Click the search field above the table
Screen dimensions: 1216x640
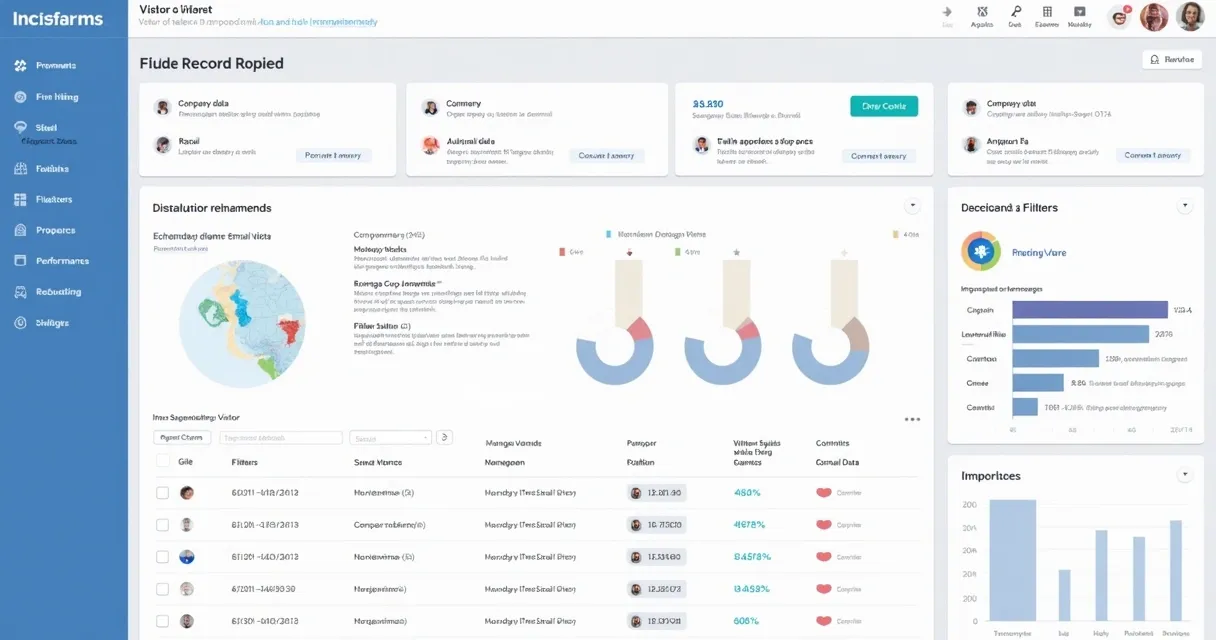click(280, 438)
